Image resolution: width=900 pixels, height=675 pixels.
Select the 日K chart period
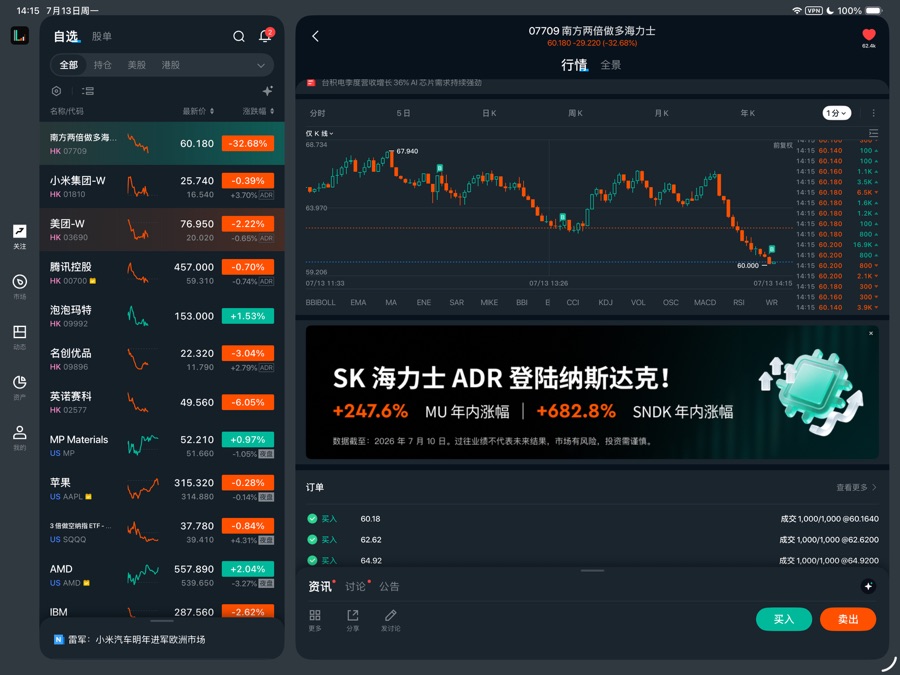tap(490, 113)
